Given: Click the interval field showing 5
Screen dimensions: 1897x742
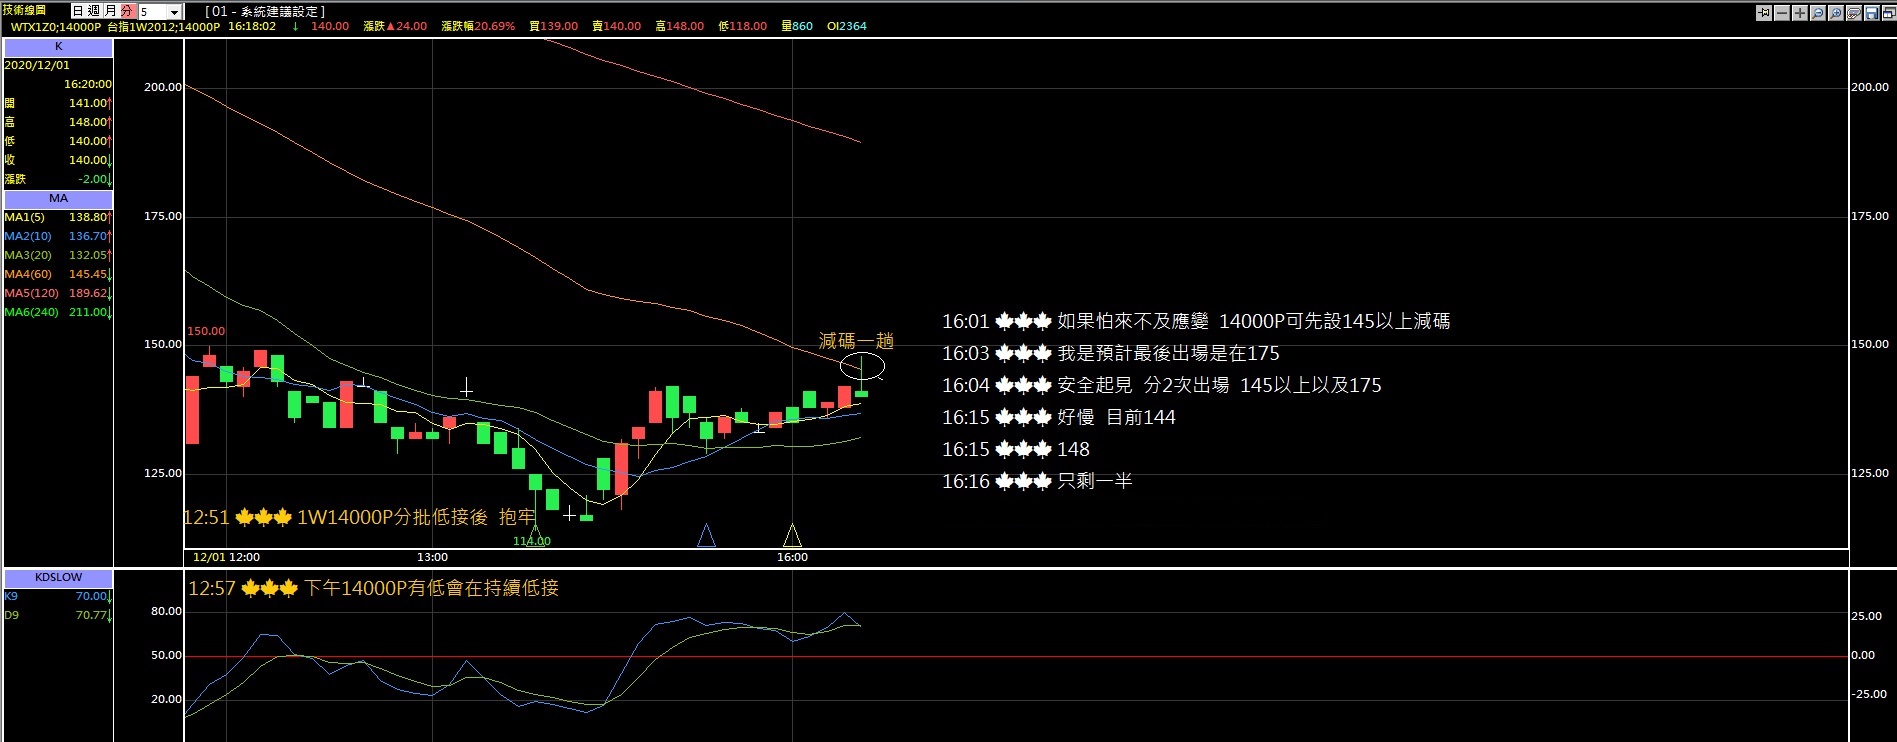Looking at the screenshot, I should coord(153,12).
